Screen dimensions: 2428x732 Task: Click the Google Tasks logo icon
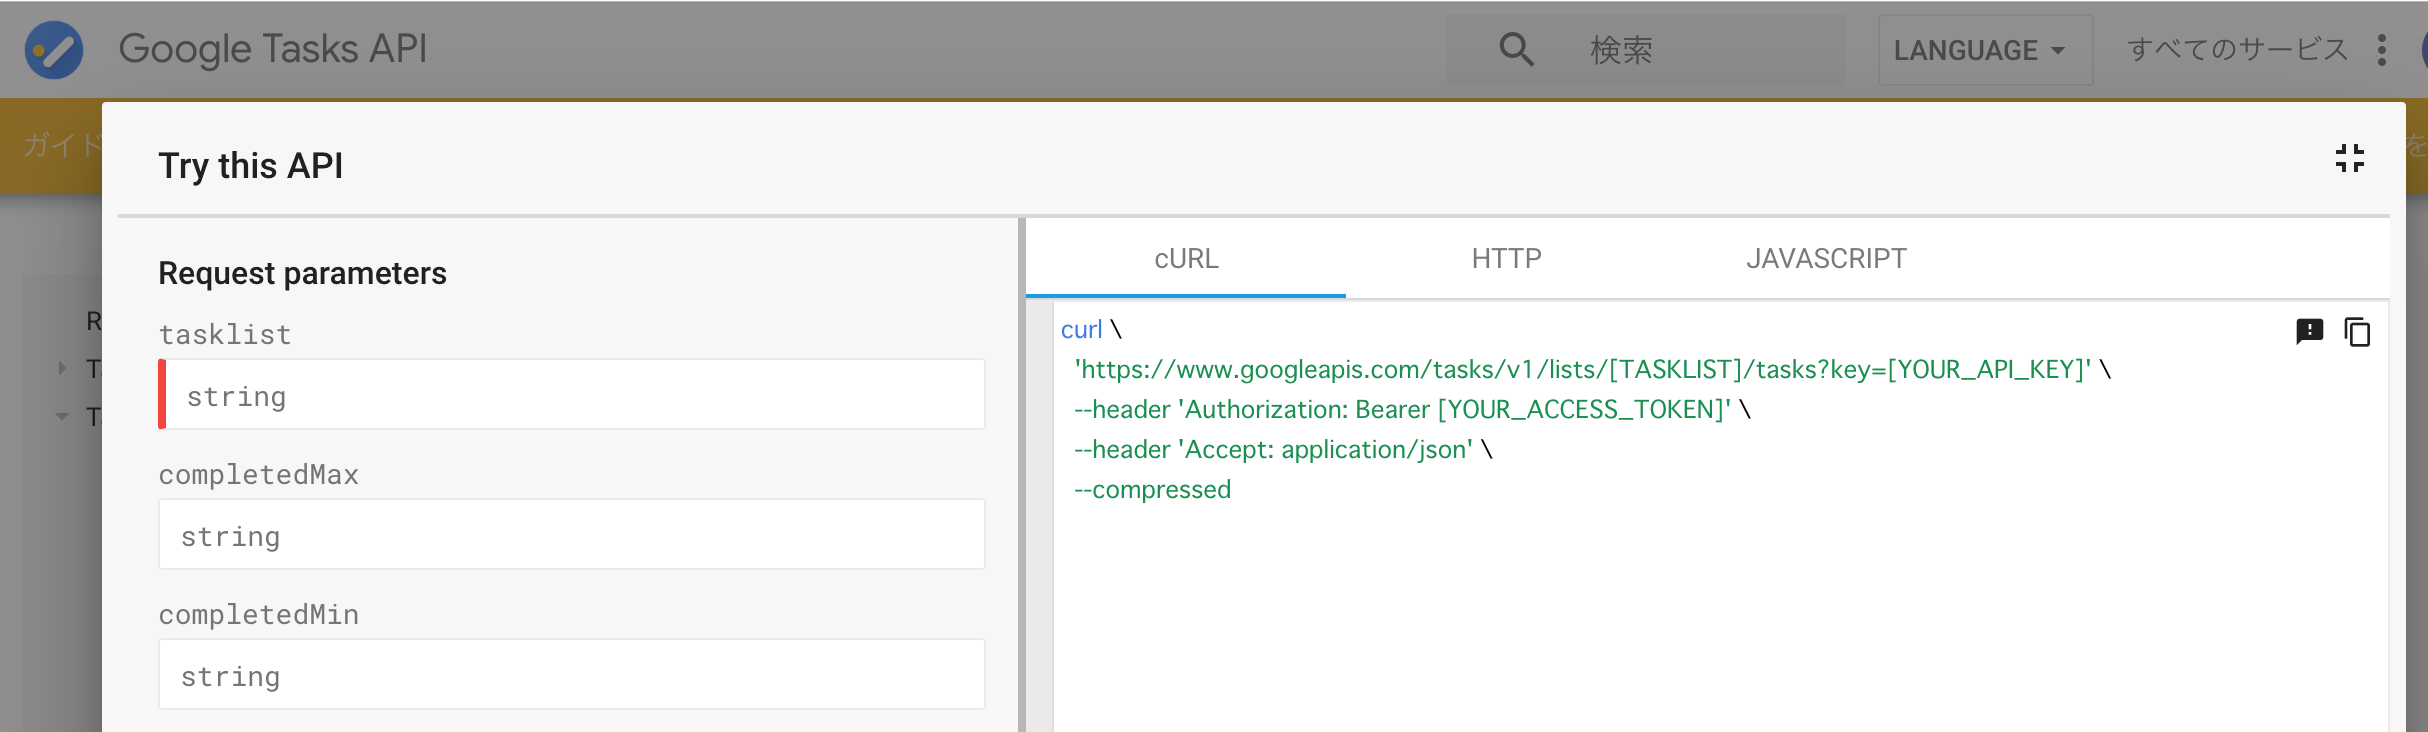(54, 50)
